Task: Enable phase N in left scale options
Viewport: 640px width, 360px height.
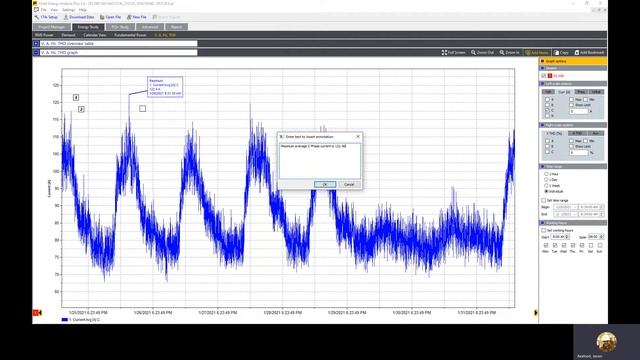Action: (547, 116)
